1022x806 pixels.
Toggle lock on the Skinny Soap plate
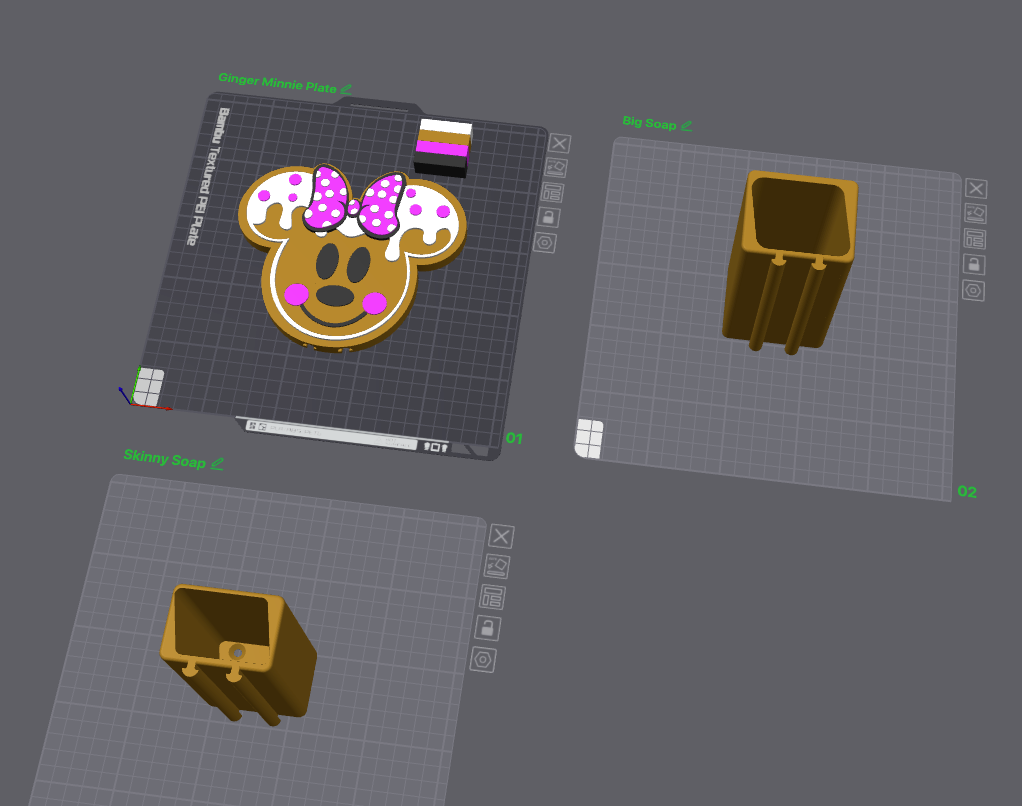tap(487, 628)
